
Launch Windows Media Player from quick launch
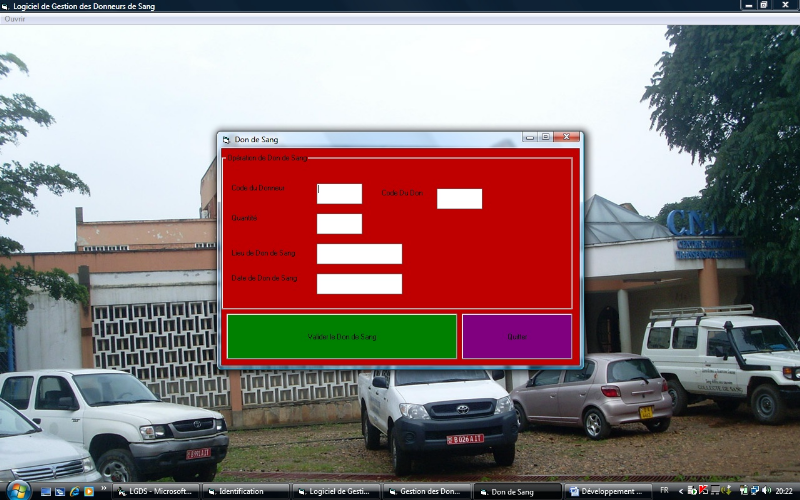89,492
